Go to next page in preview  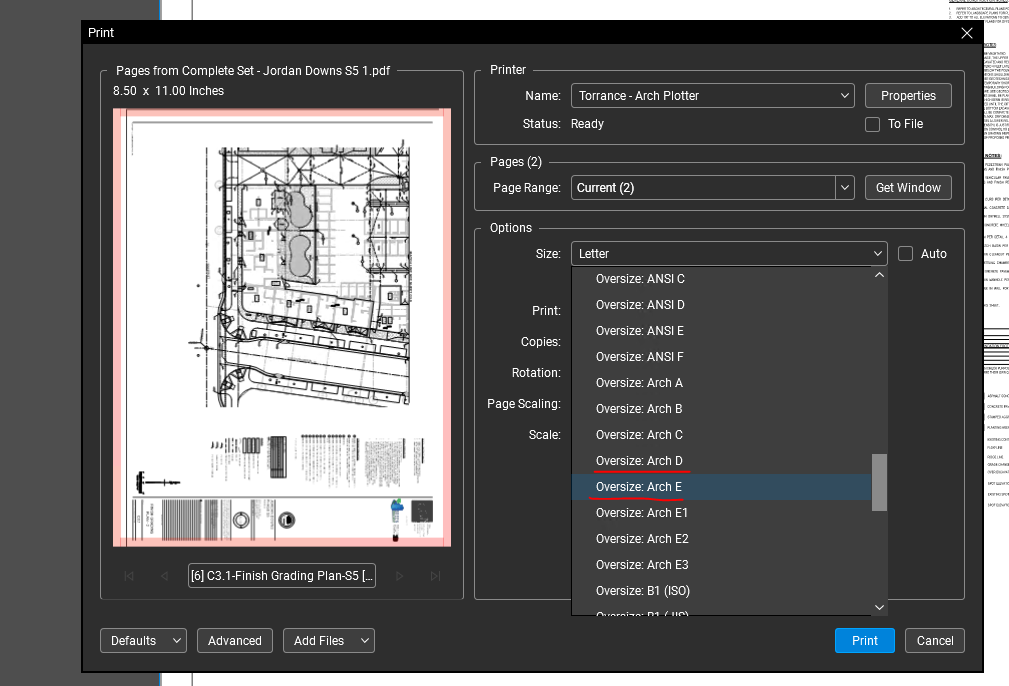(399, 576)
